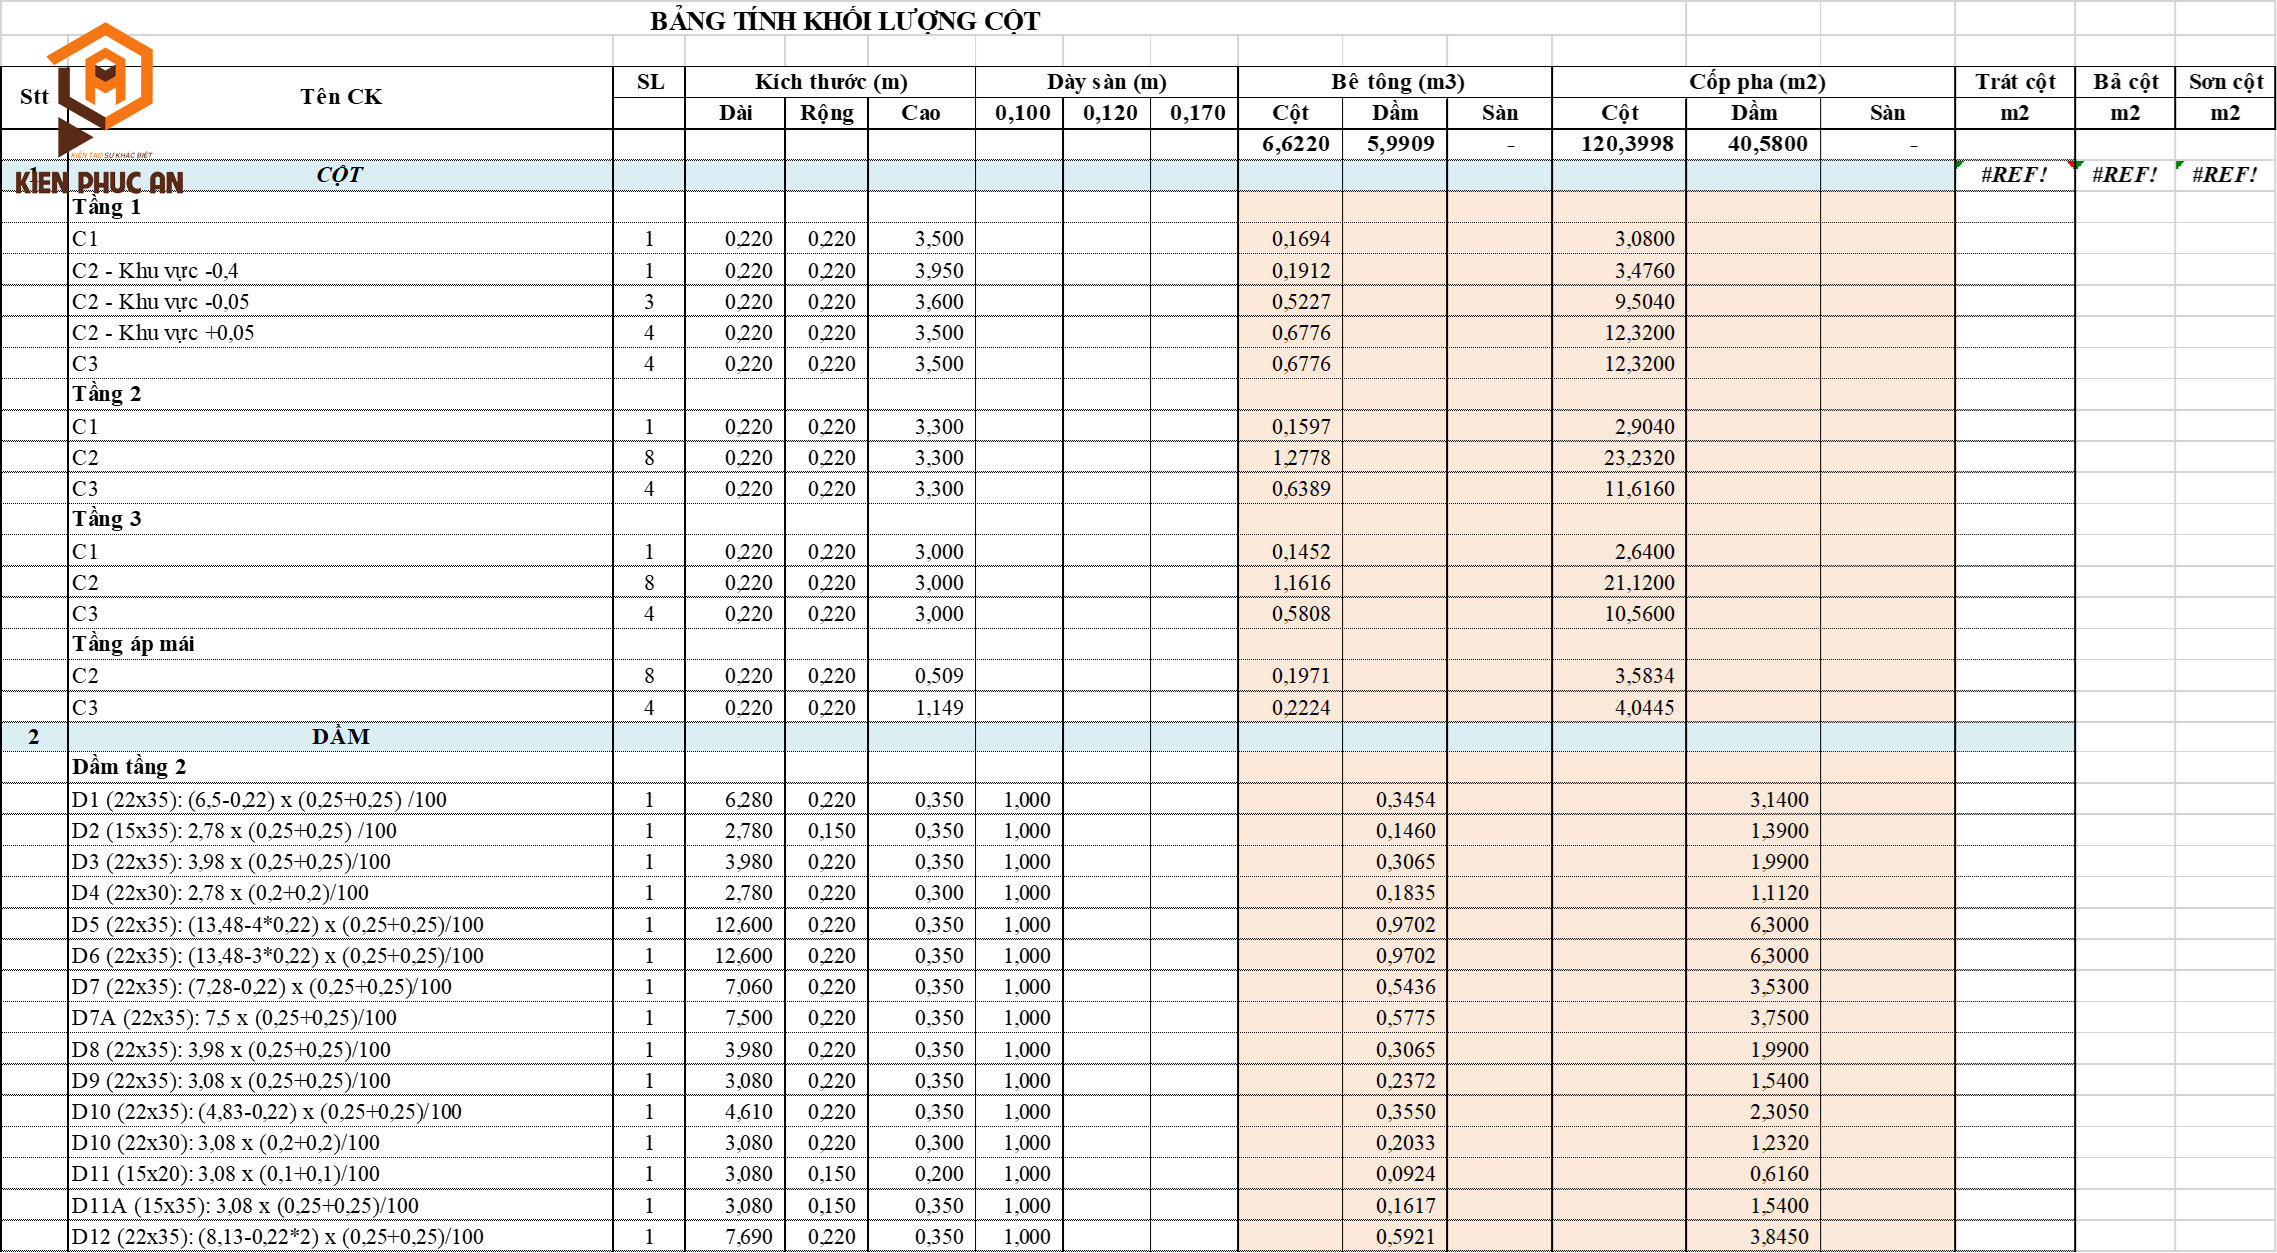Click the 40,5800 Dầm formwork total cell
Image resolution: width=2277 pixels, height=1253 pixels.
pos(1766,144)
